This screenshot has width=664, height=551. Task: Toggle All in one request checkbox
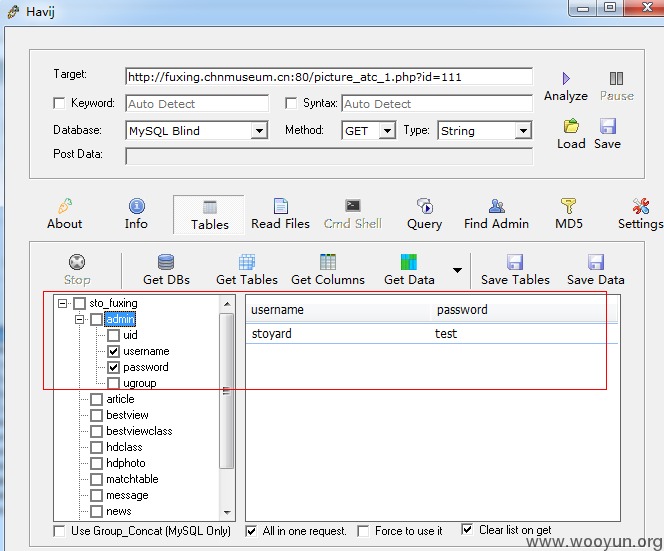pyautogui.click(x=251, y=531)
